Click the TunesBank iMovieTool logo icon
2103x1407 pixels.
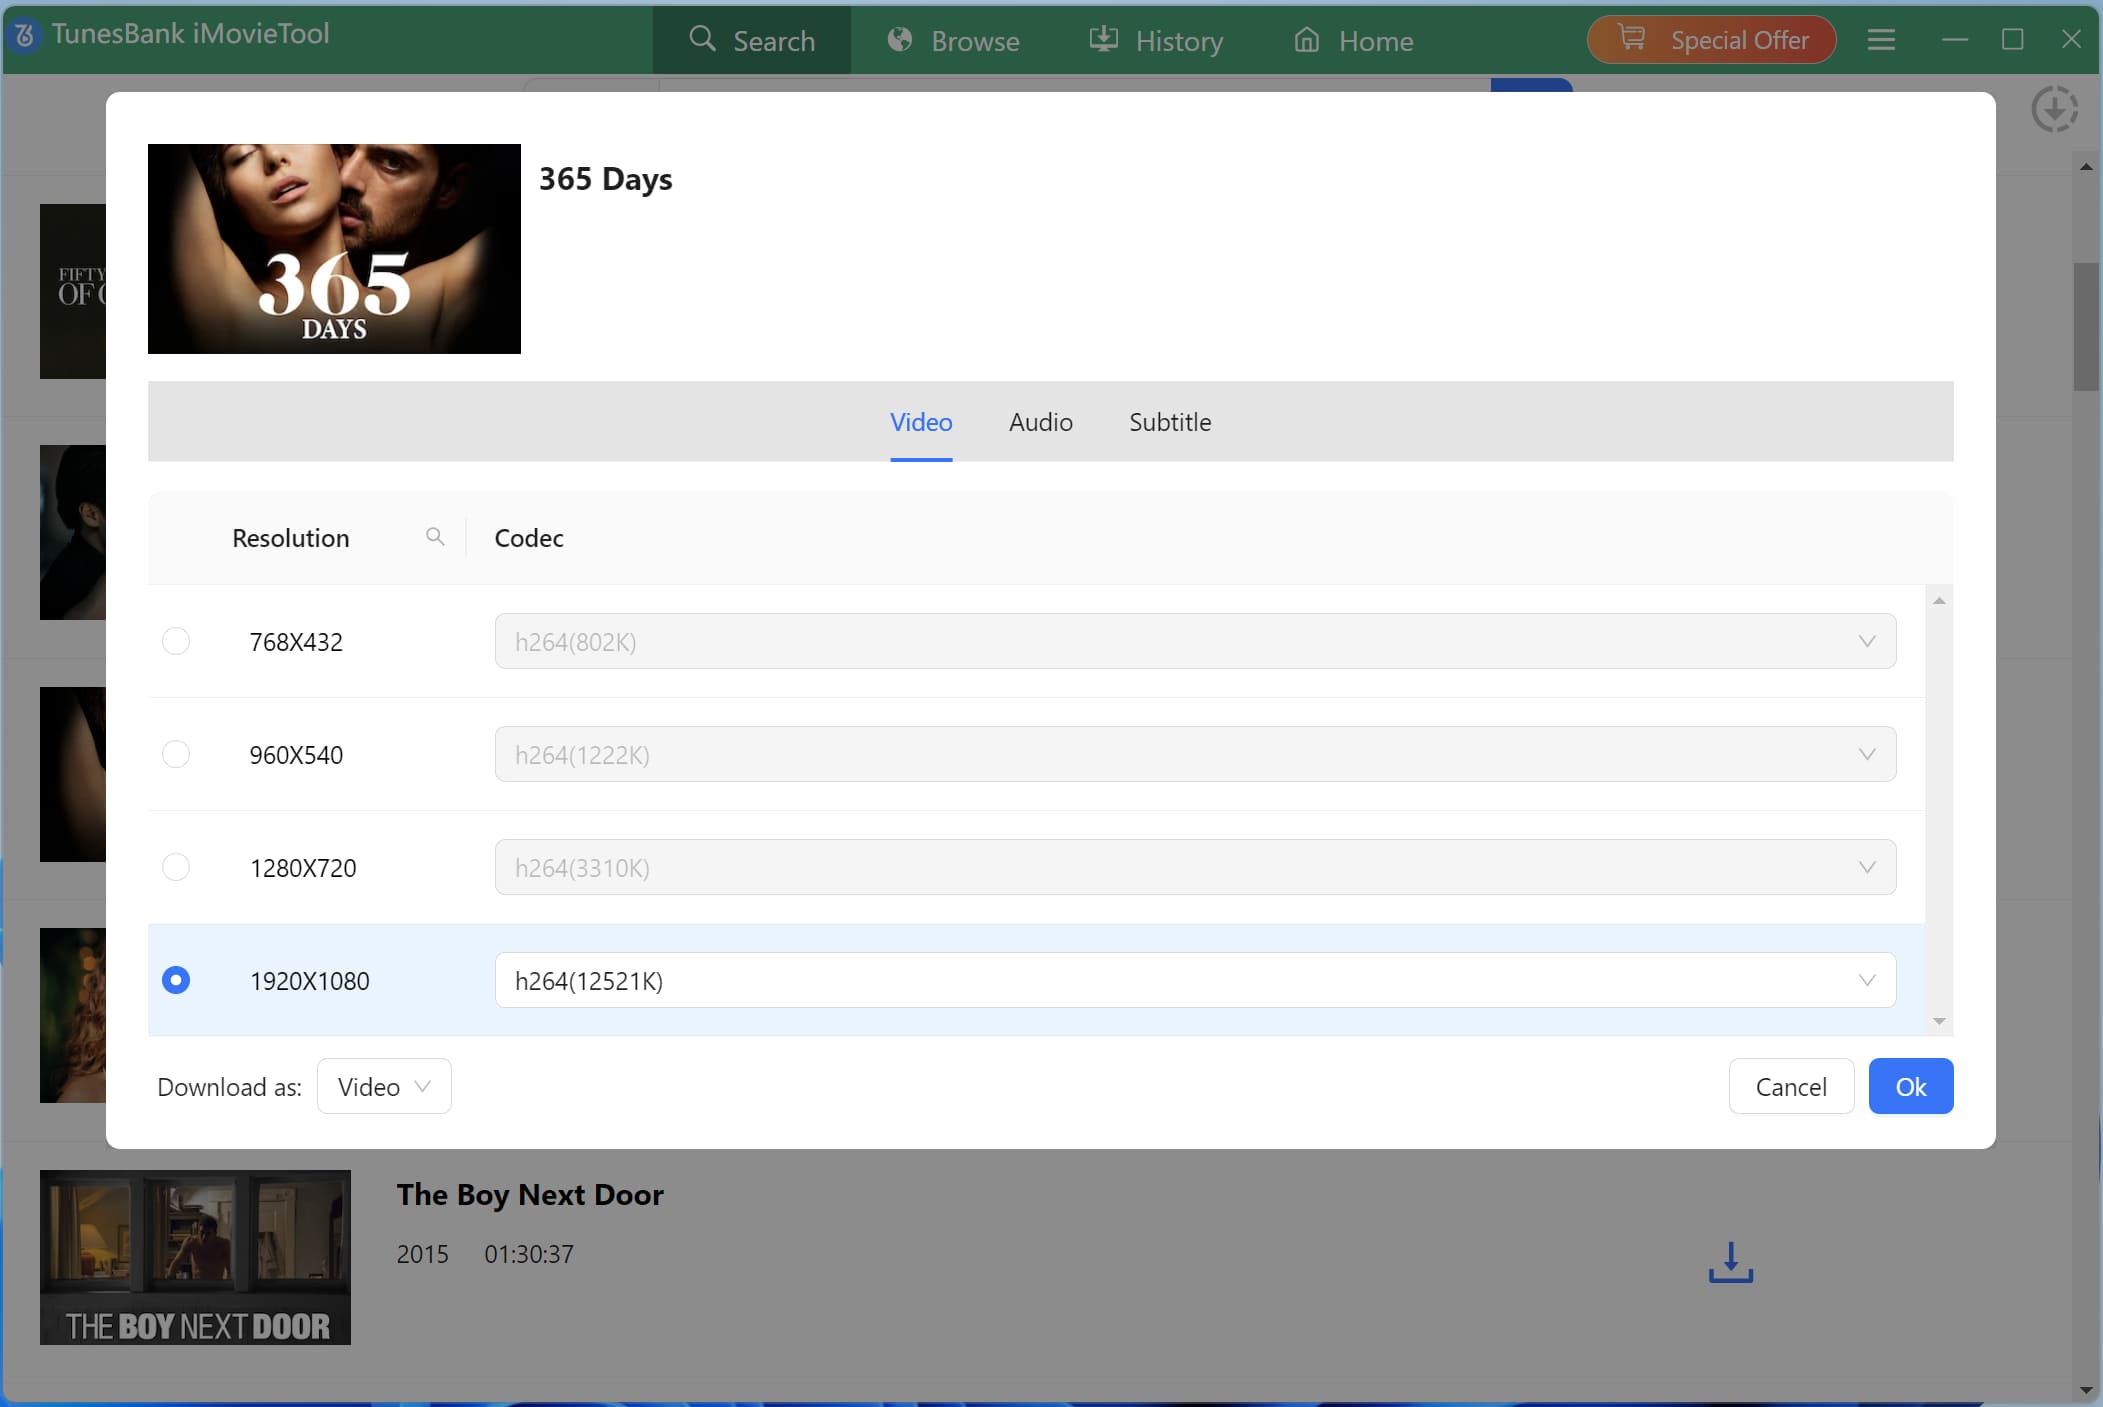[x=25, y=36]
